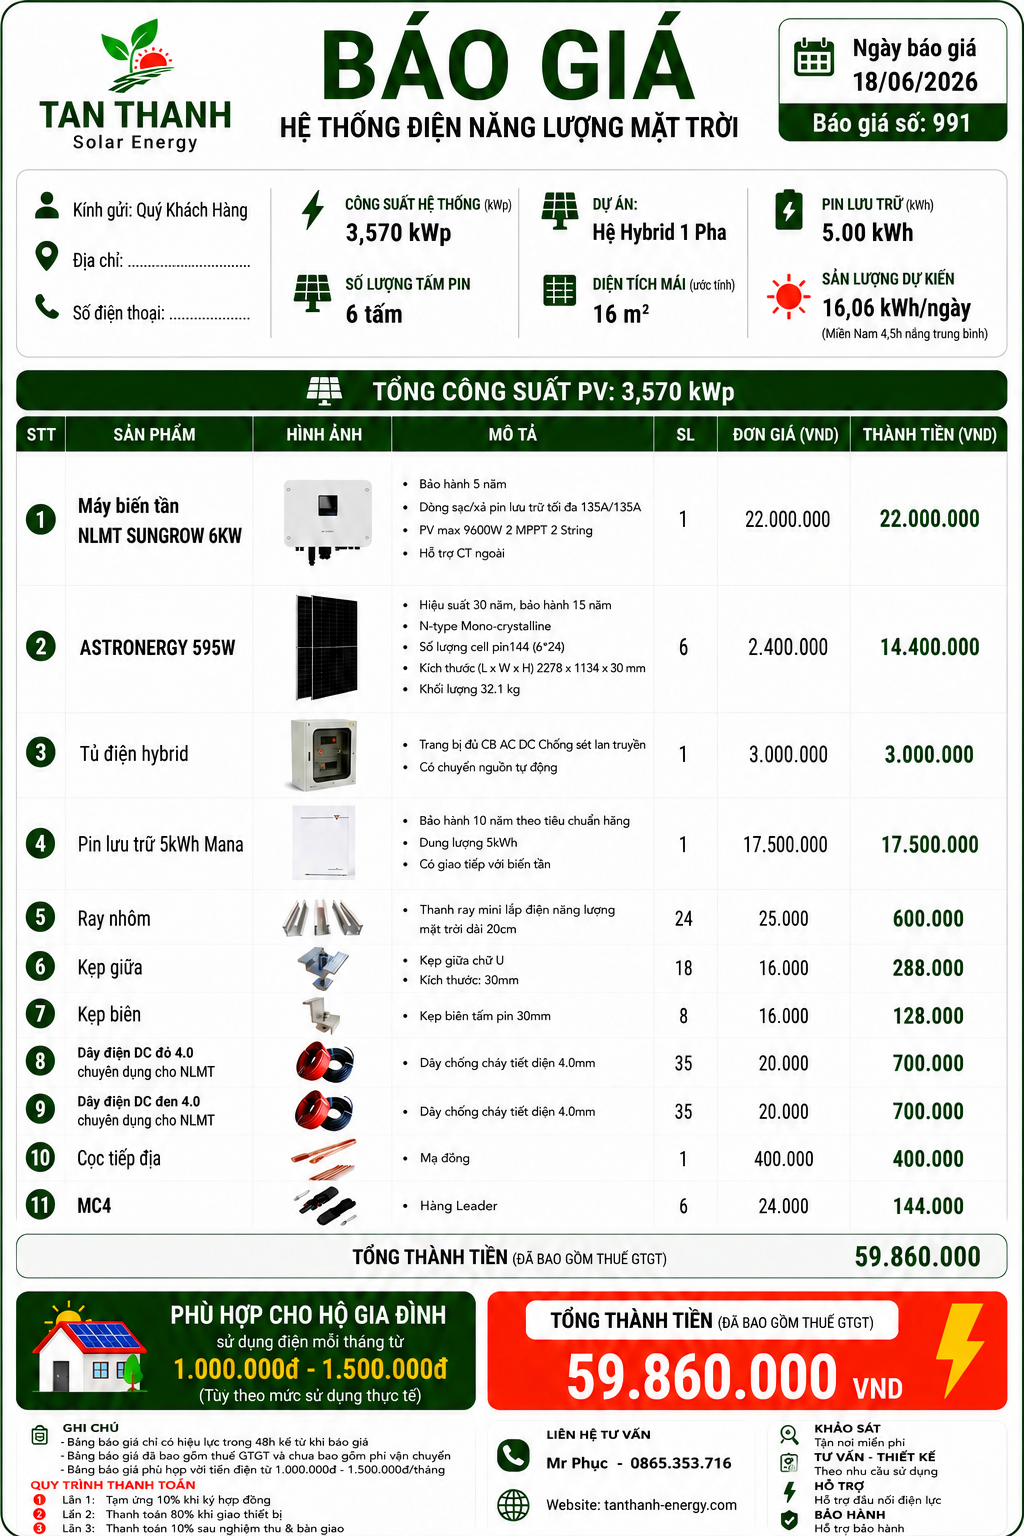Click the Số điện thoại dotted input line
Viewport: 1024px width, 1536px height.
click(x=210, y=317)
